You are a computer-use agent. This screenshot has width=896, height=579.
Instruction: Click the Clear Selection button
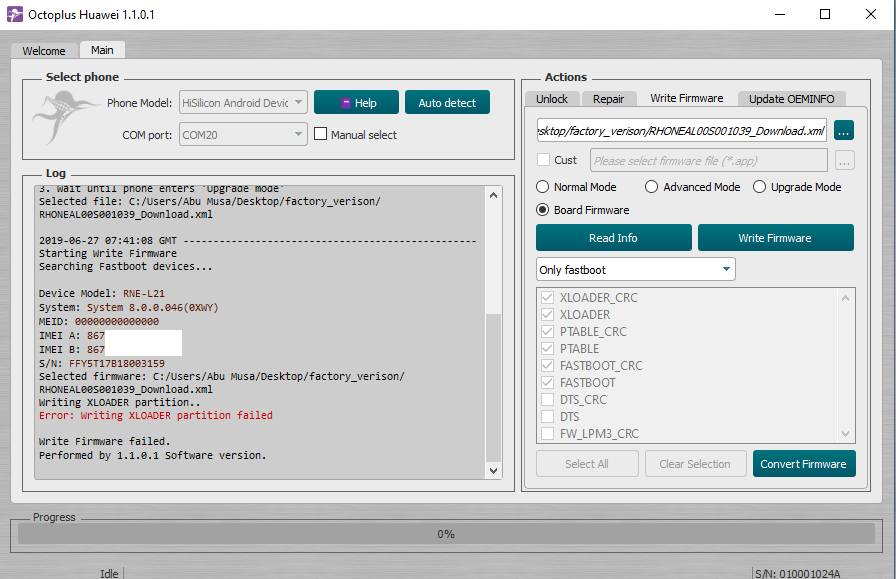(695, 464)
